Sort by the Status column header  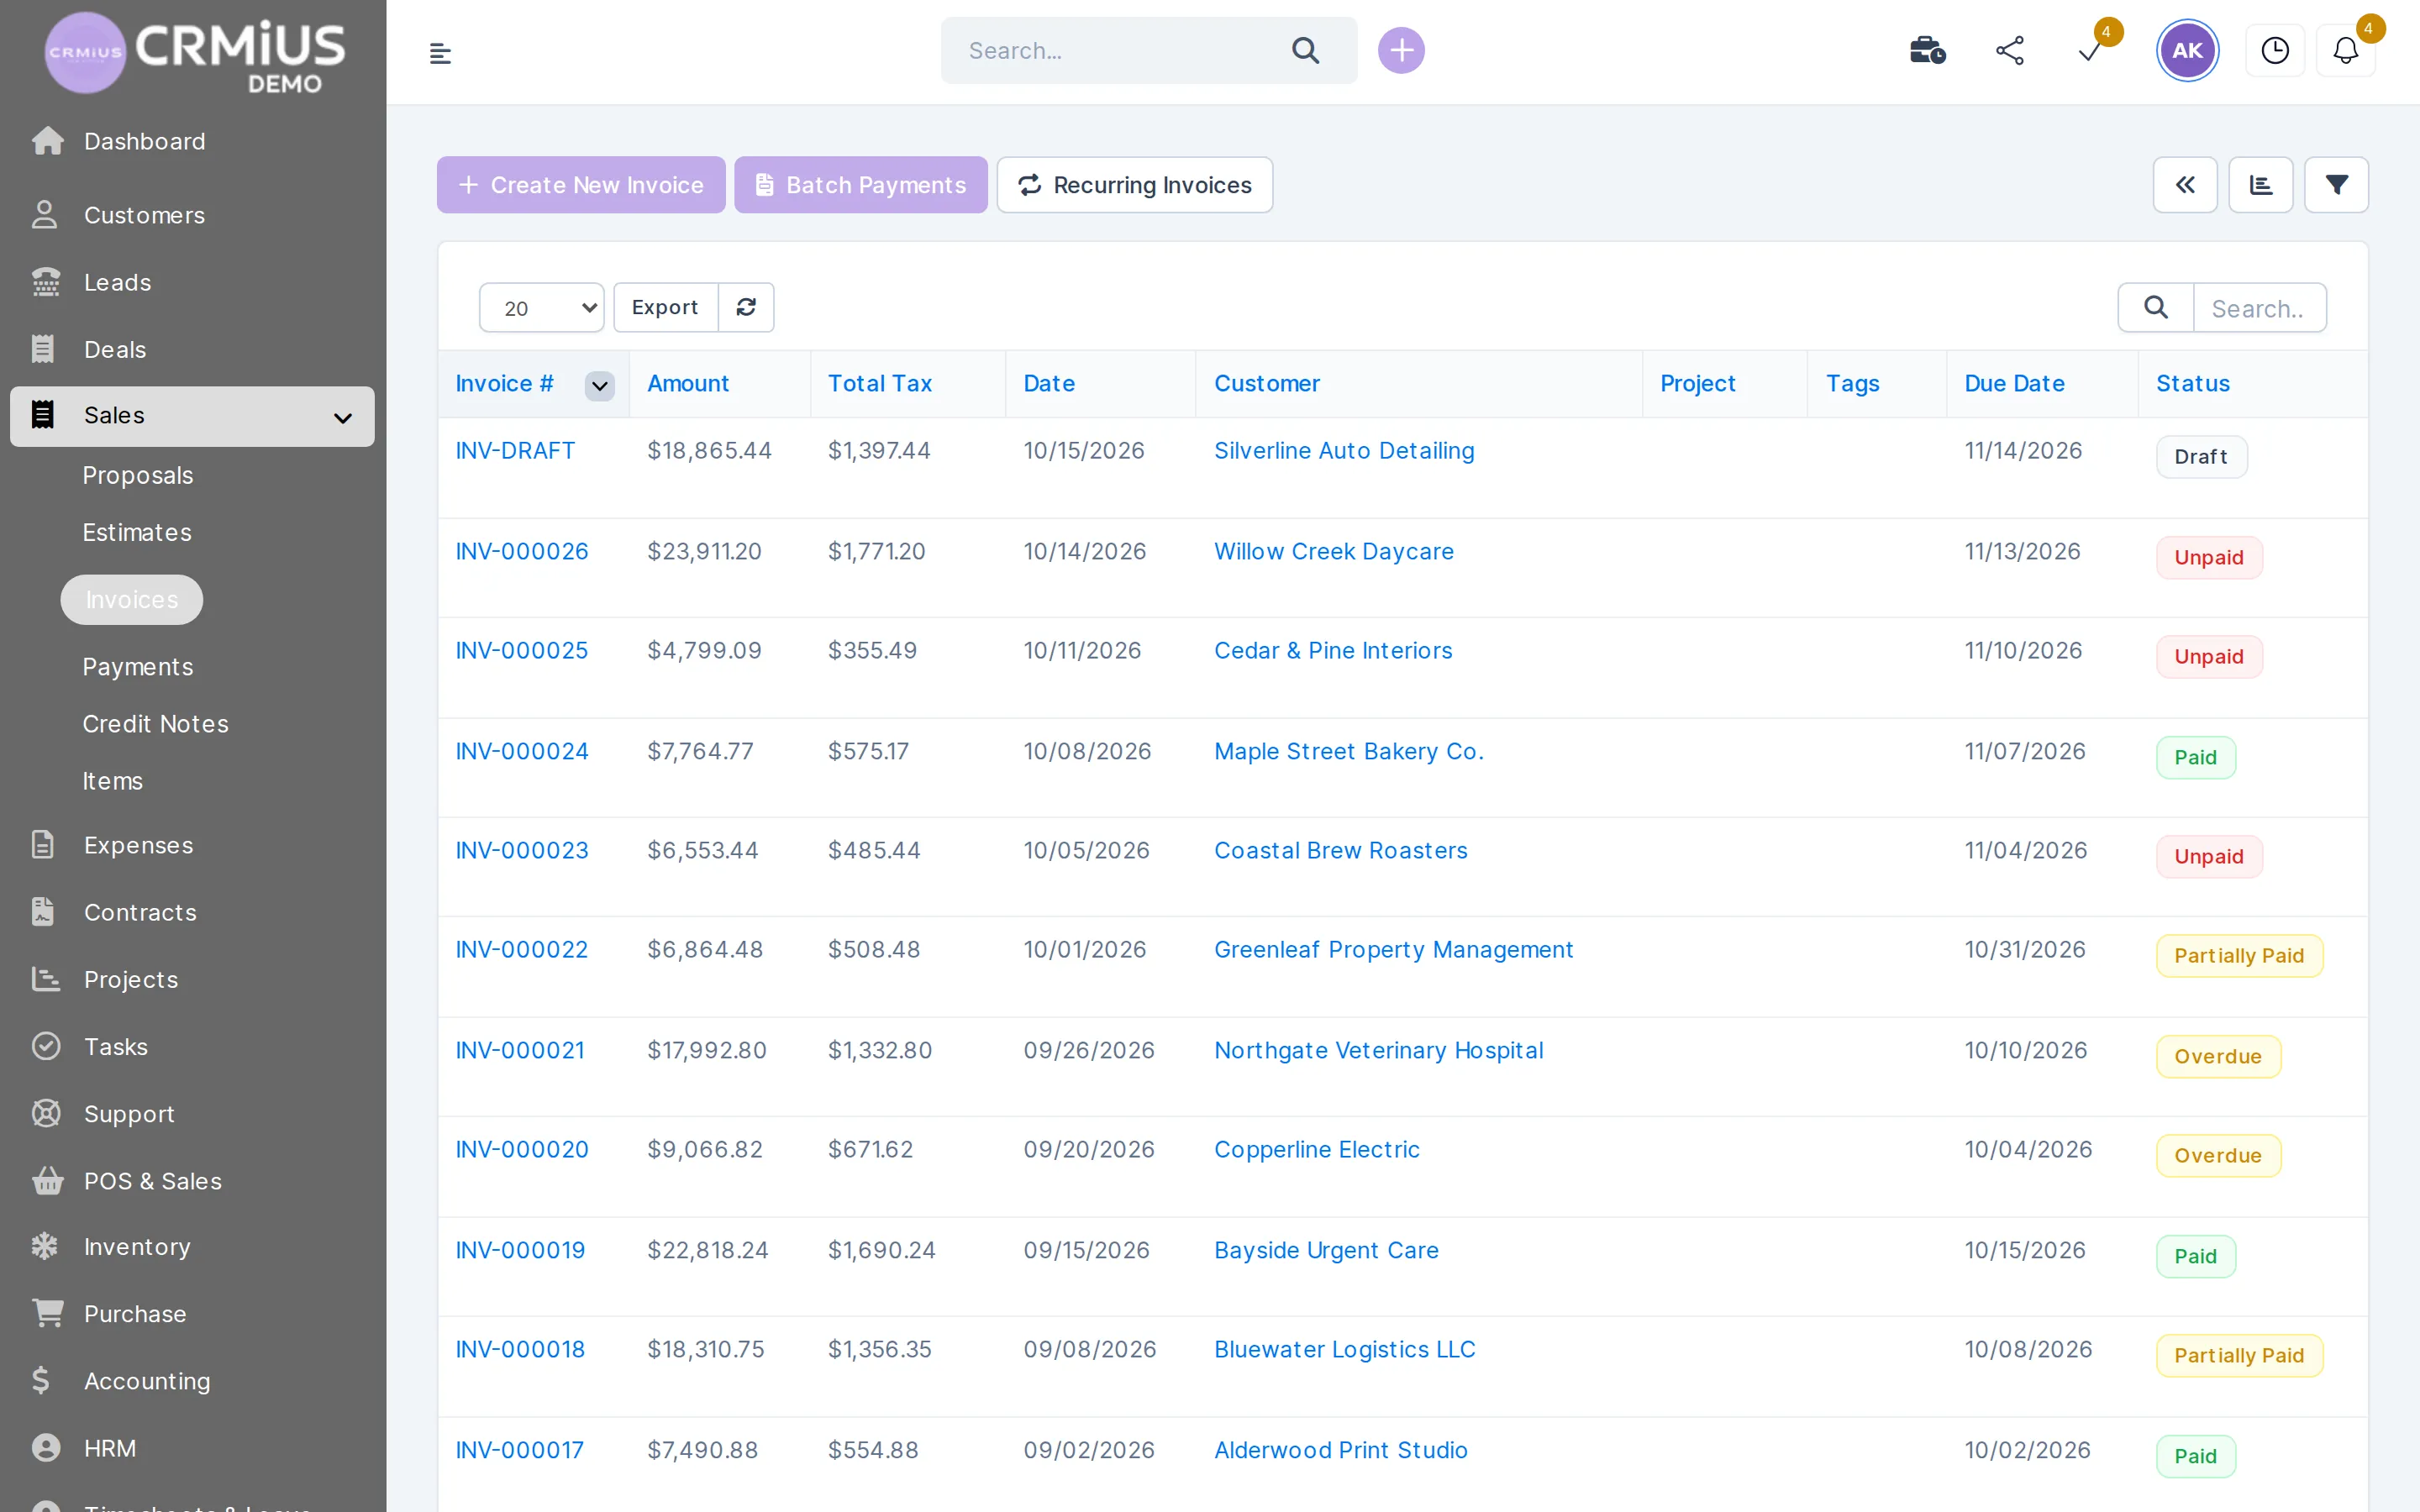tap(2192, 384)
